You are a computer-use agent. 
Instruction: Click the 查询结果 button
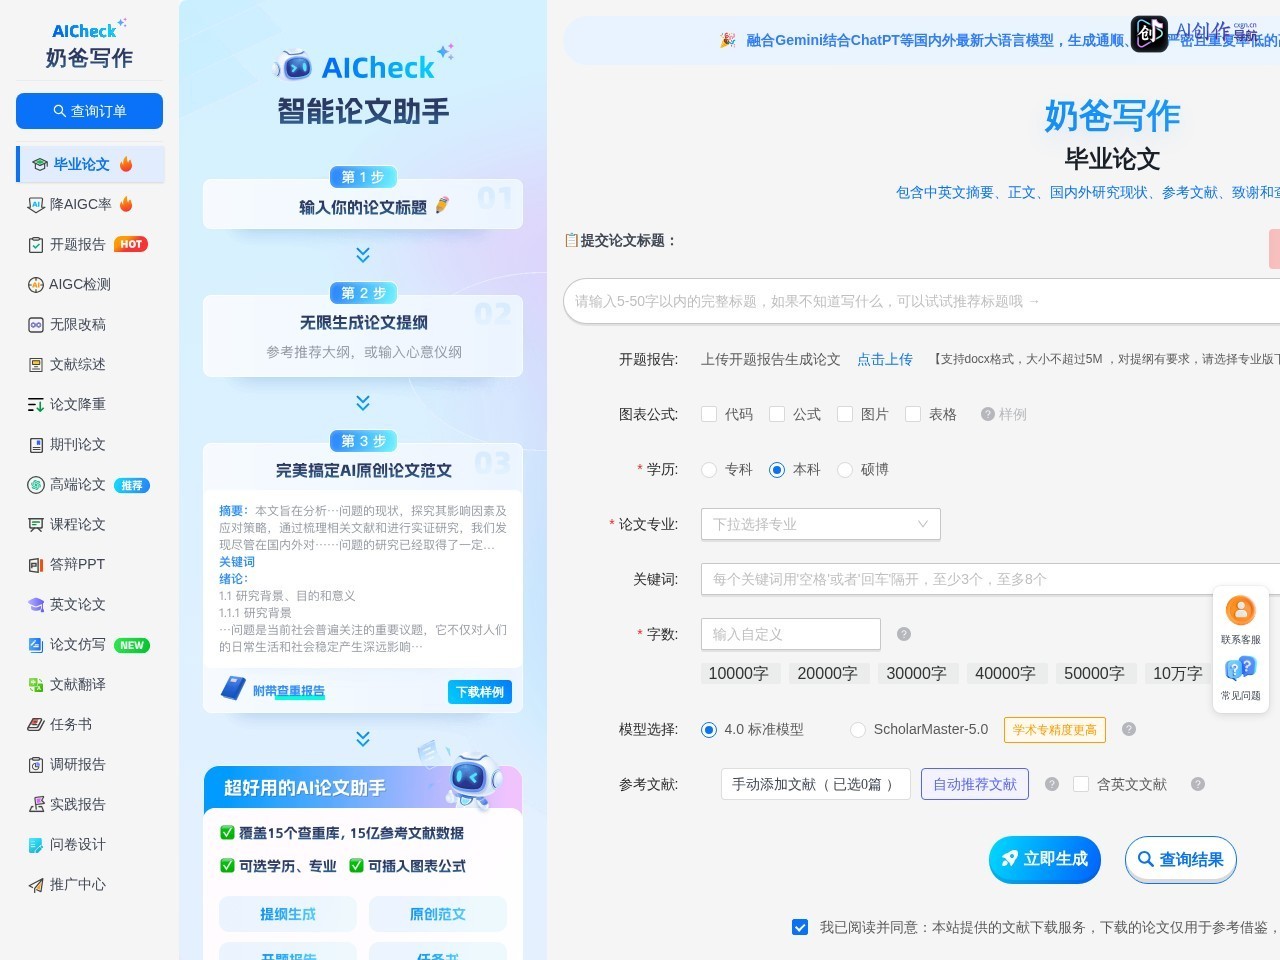[x=1181, y=859]
